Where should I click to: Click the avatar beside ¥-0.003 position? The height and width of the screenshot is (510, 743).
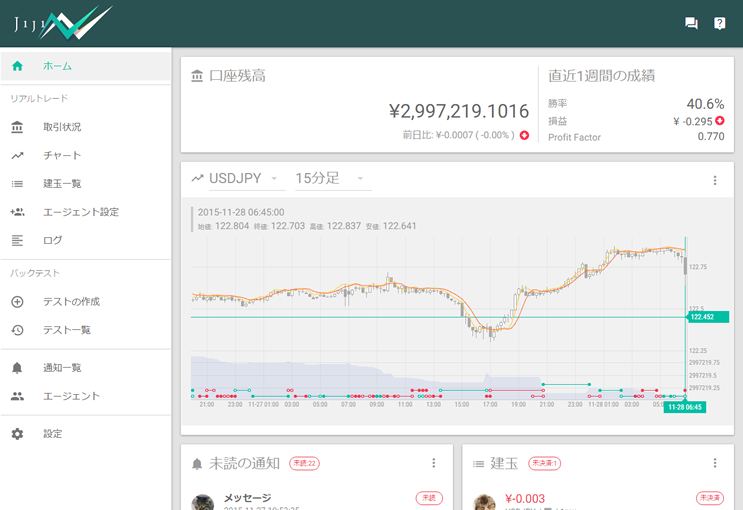(x=484, y=502)
